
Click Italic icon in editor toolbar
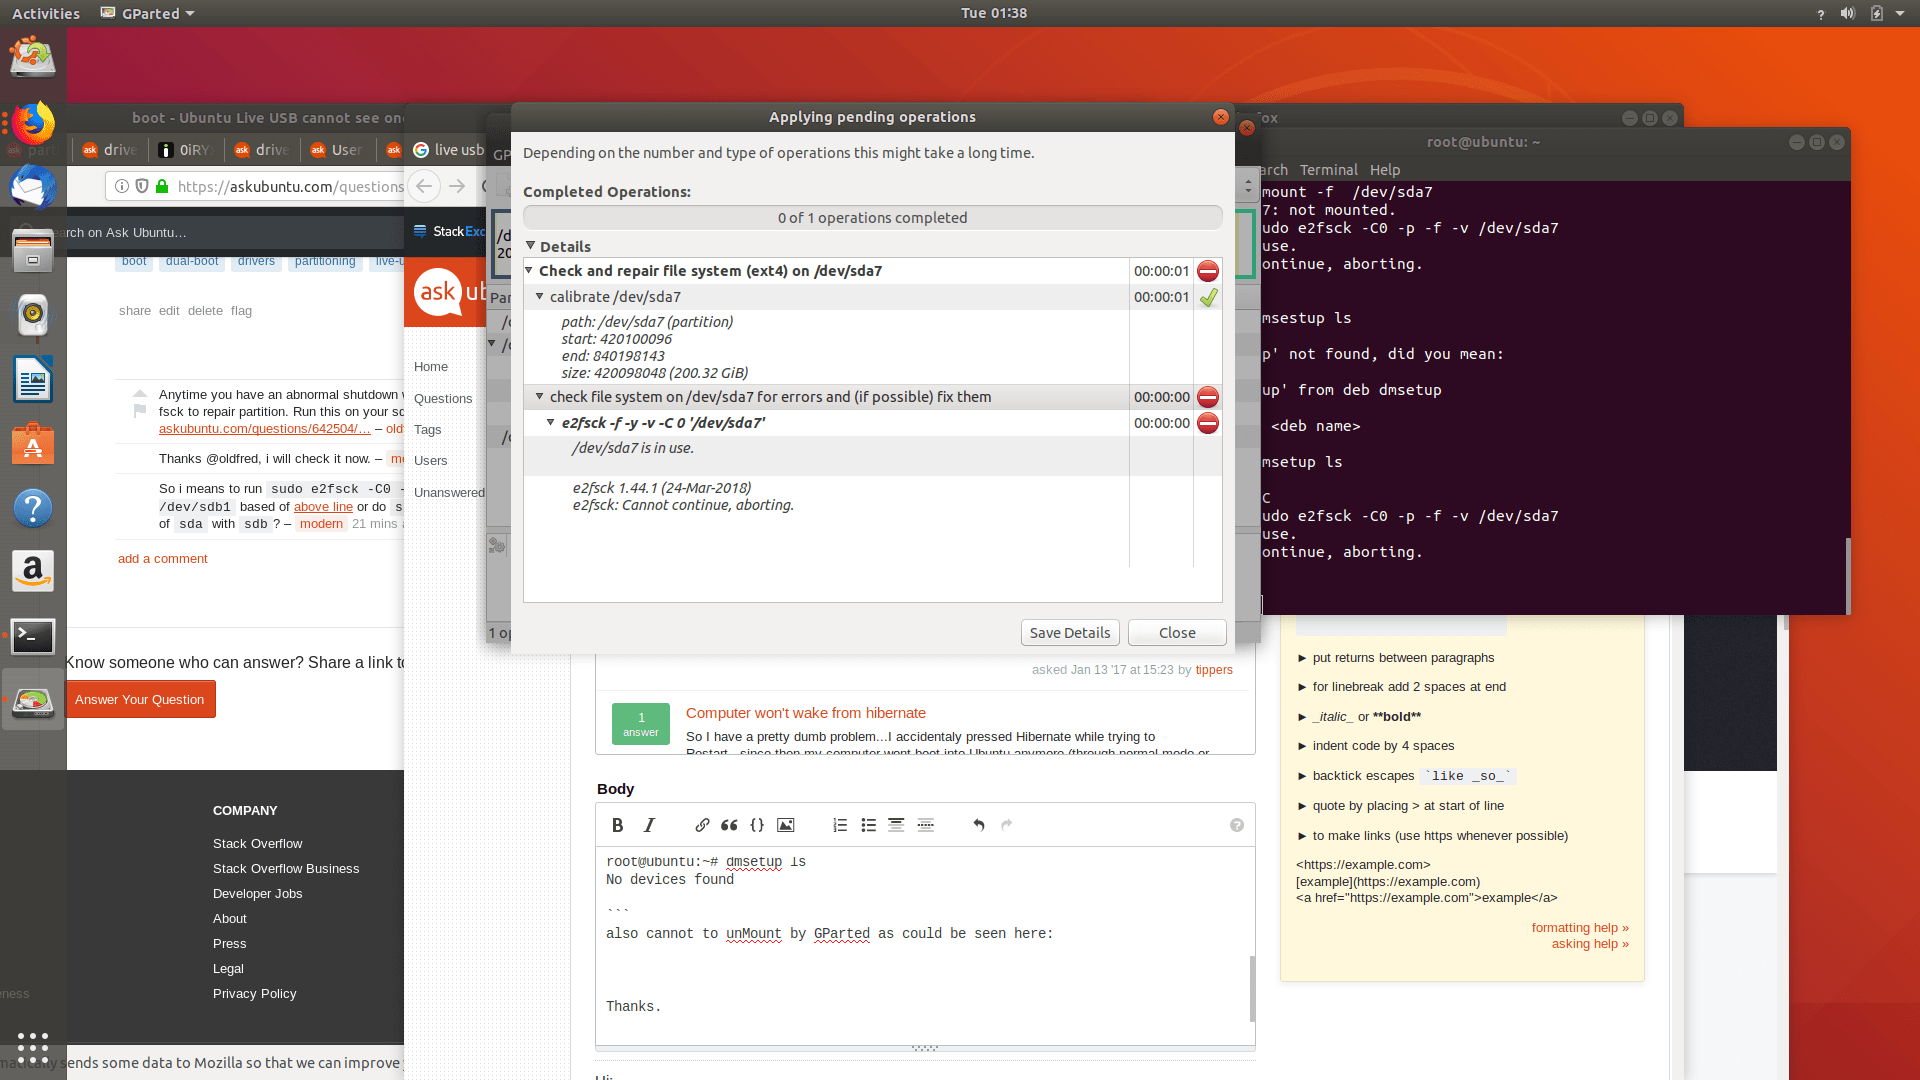(x=649, y=825)
